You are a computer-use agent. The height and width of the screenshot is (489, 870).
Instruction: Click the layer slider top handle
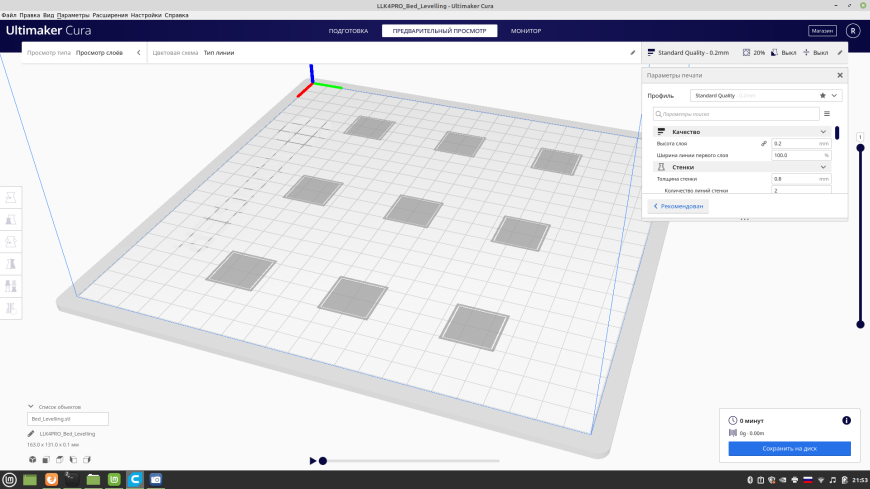point(860,148)
